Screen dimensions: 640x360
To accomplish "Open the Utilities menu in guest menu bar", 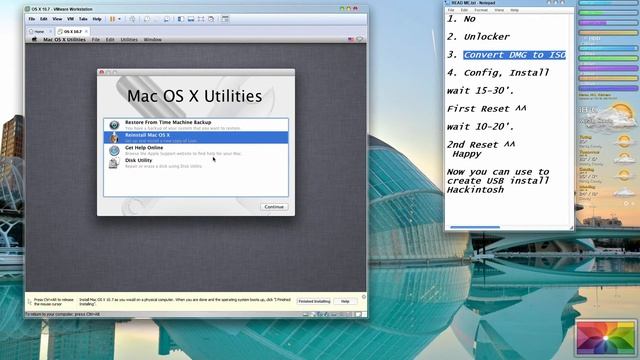I will (129, 40).
